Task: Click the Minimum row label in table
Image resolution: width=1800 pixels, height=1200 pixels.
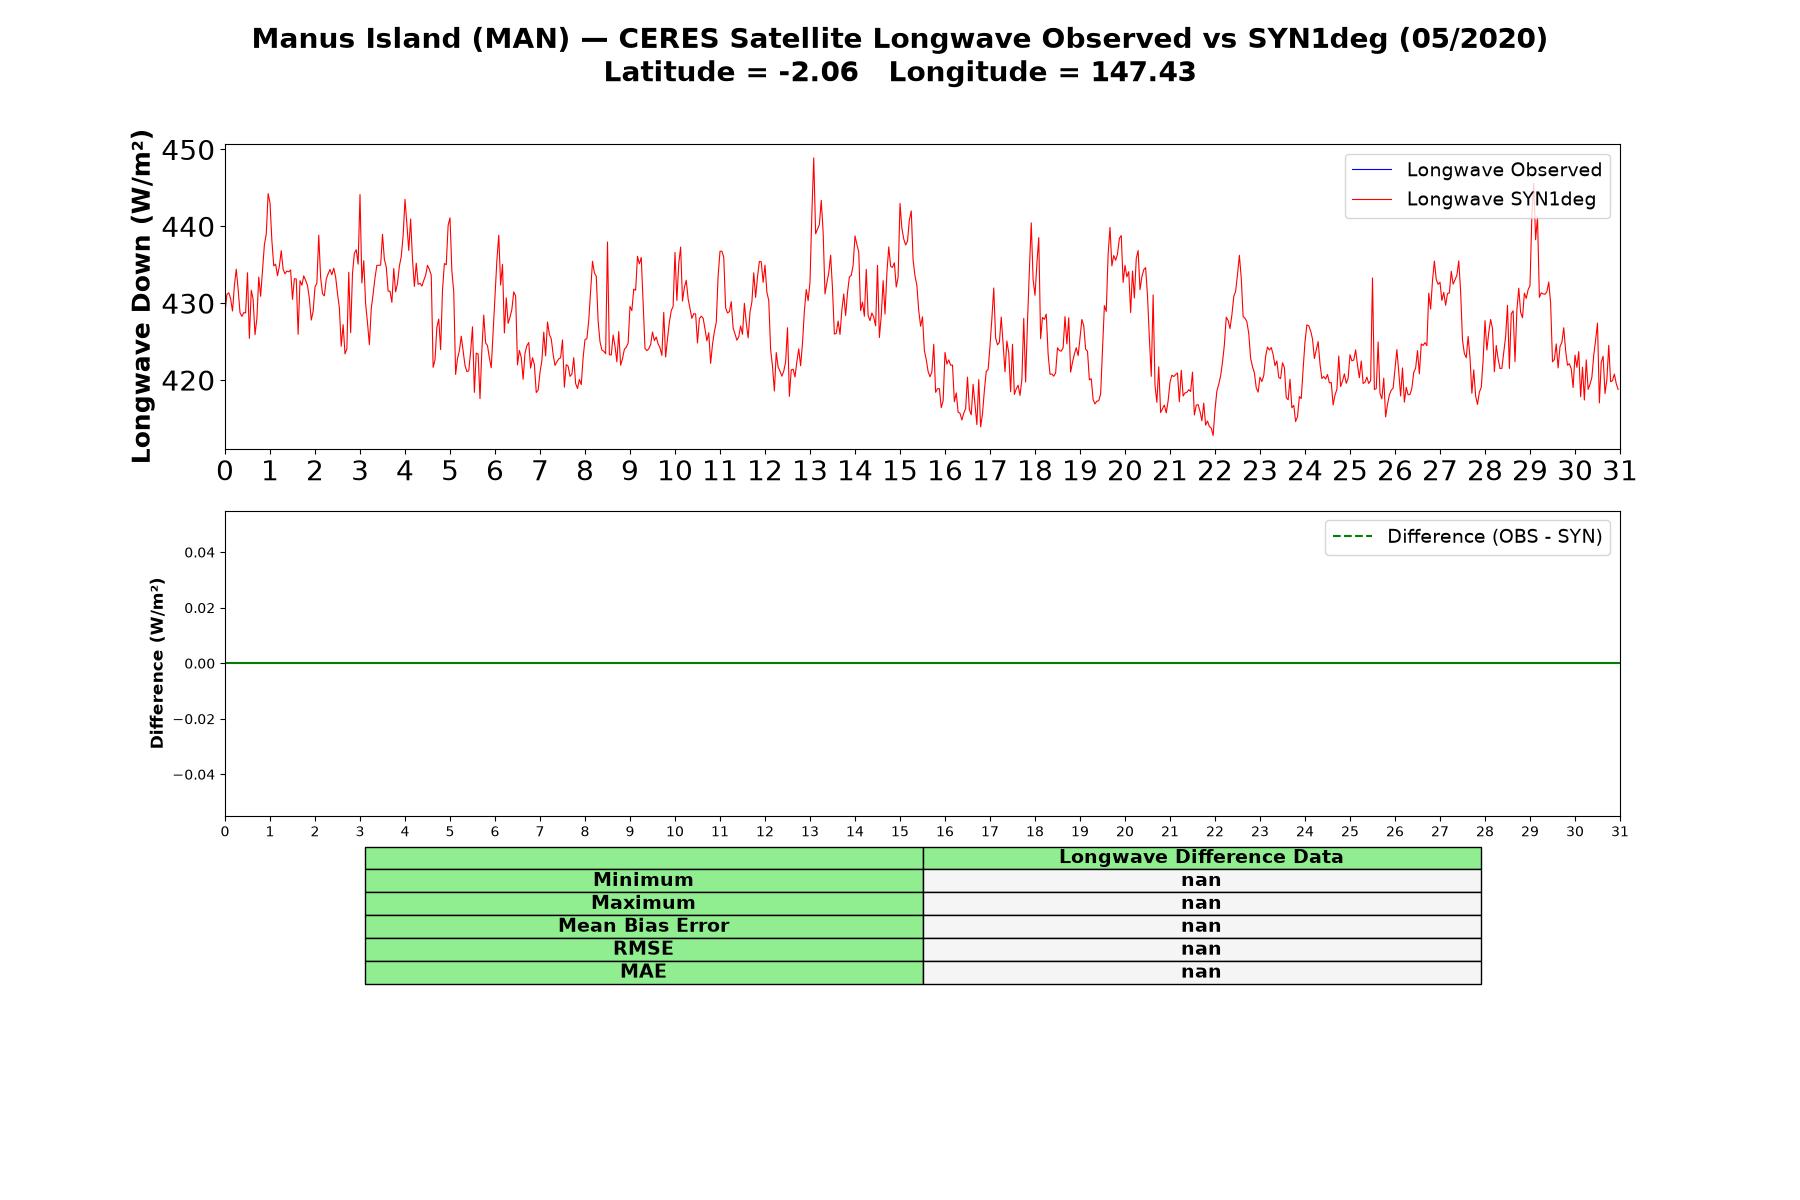Action: click(x=643, y=880)
